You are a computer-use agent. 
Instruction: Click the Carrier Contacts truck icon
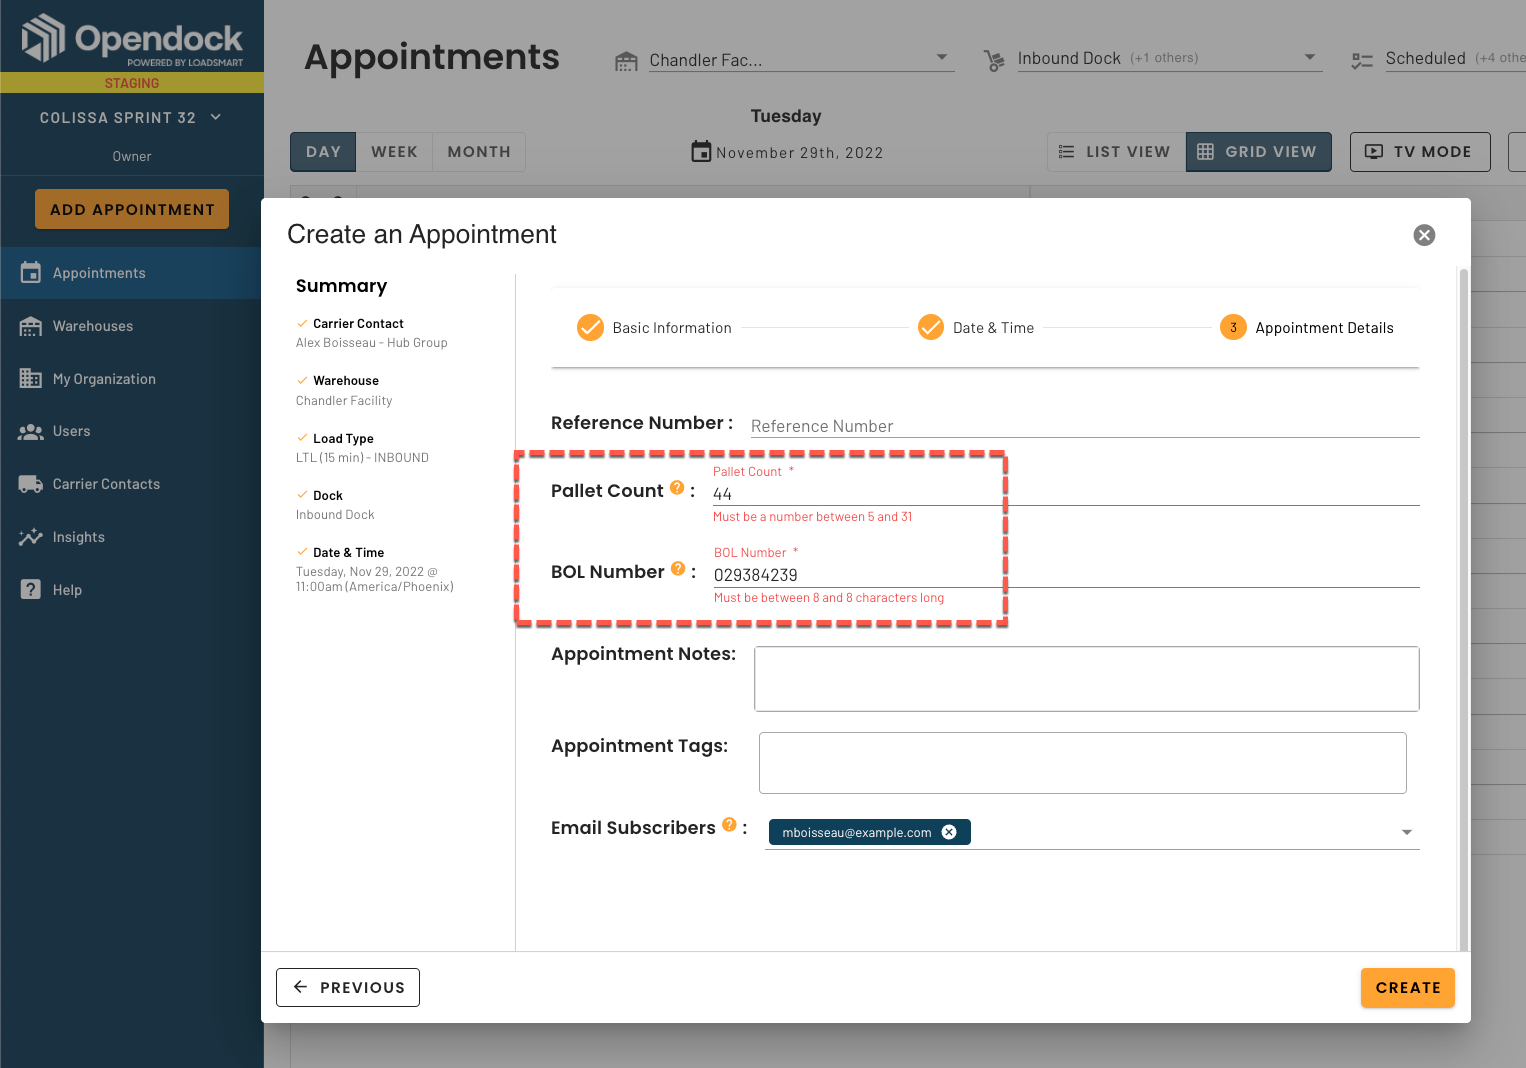click(x=31, y=484)
